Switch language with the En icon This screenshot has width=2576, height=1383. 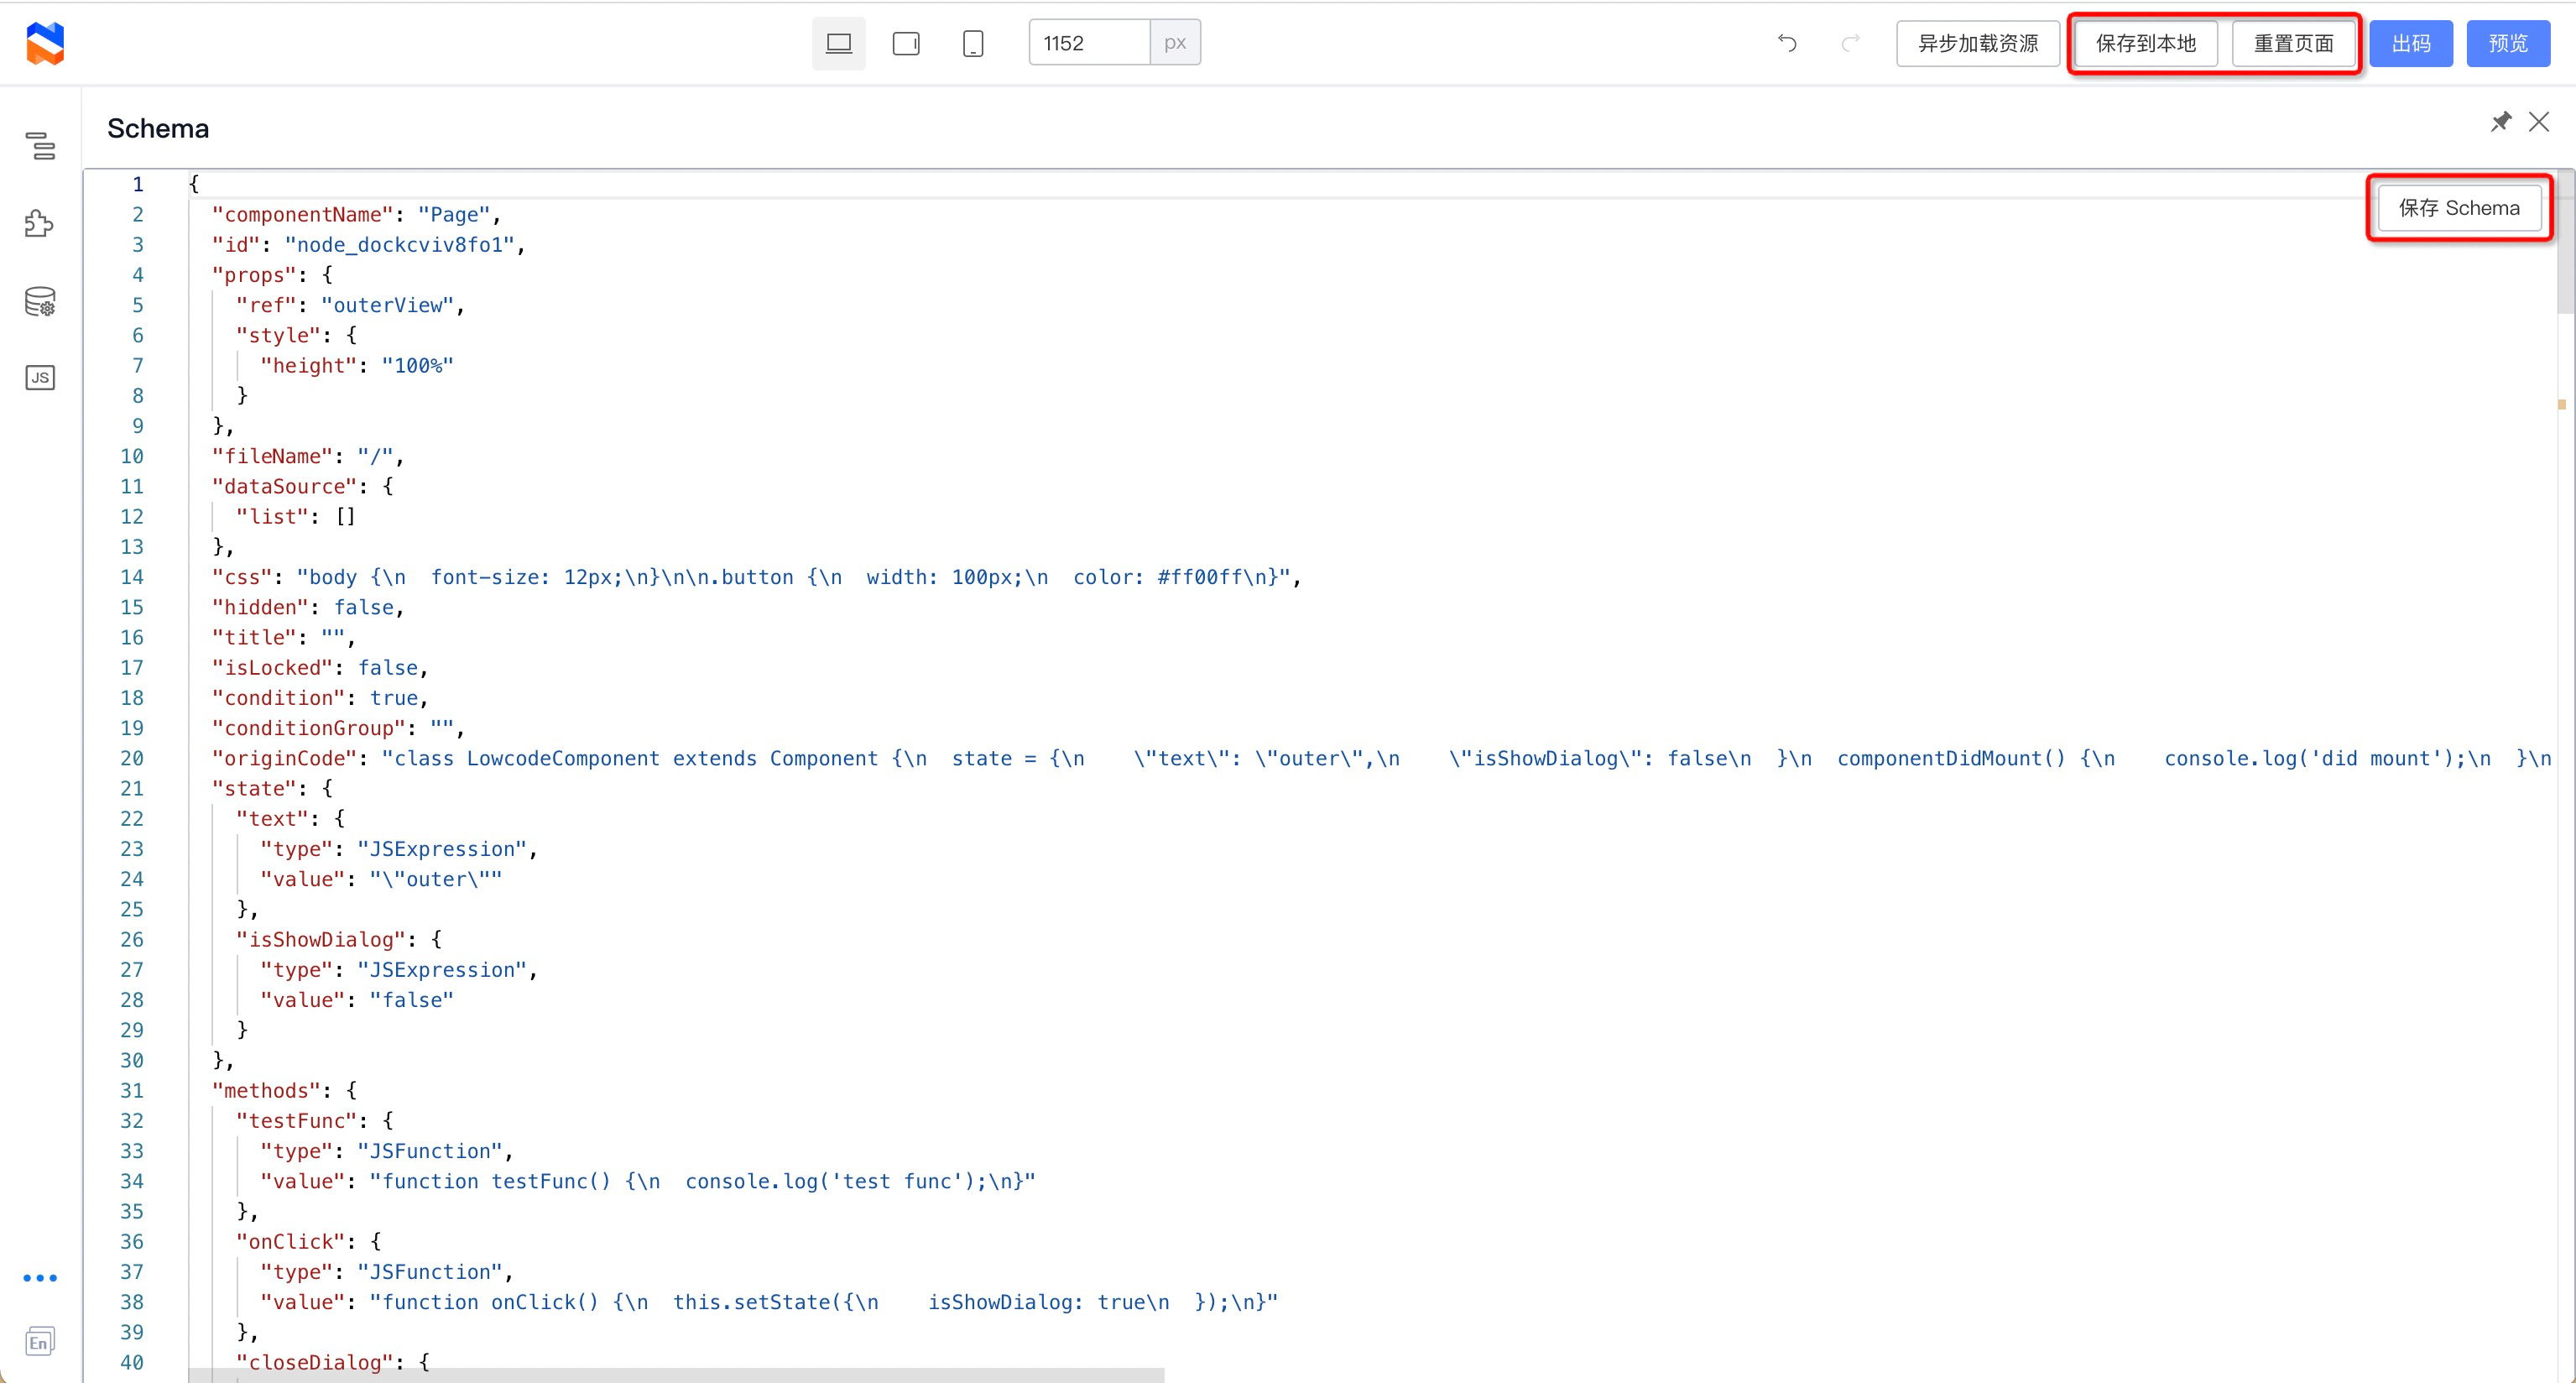coord(40,1342)
